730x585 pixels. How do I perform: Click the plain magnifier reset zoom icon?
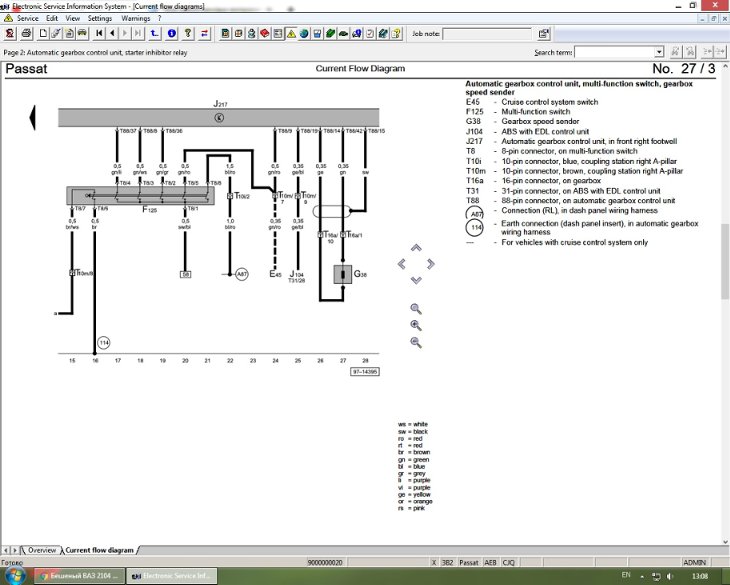point(416,309)
